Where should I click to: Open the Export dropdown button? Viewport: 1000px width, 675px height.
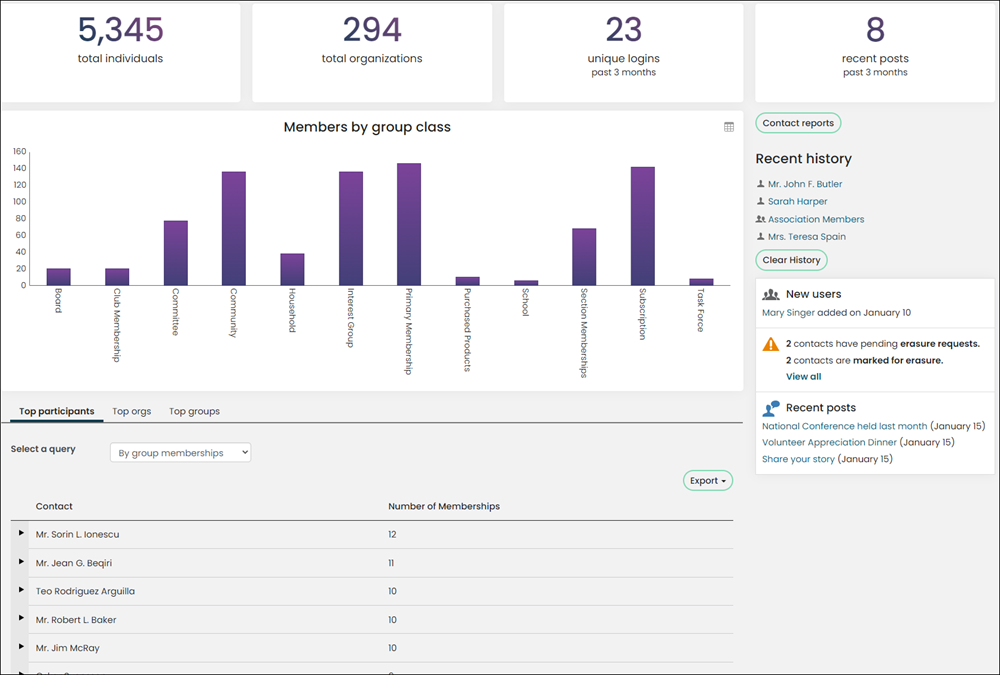708,480
